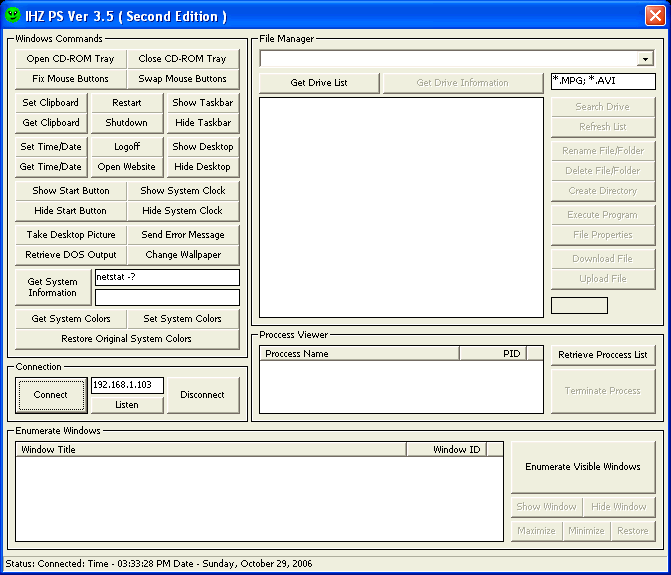Click Swap Mouse Buttons
Screen dimensions: 671x575
tap(183, 79)
